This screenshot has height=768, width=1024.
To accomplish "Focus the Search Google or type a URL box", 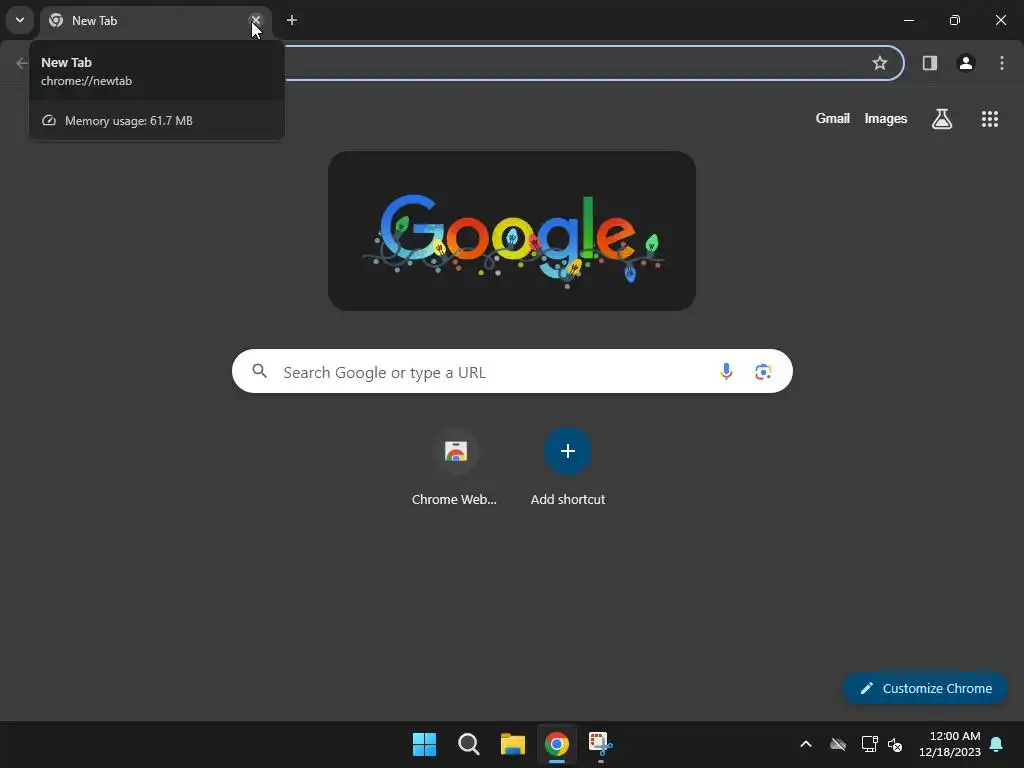I will [512, 371].
